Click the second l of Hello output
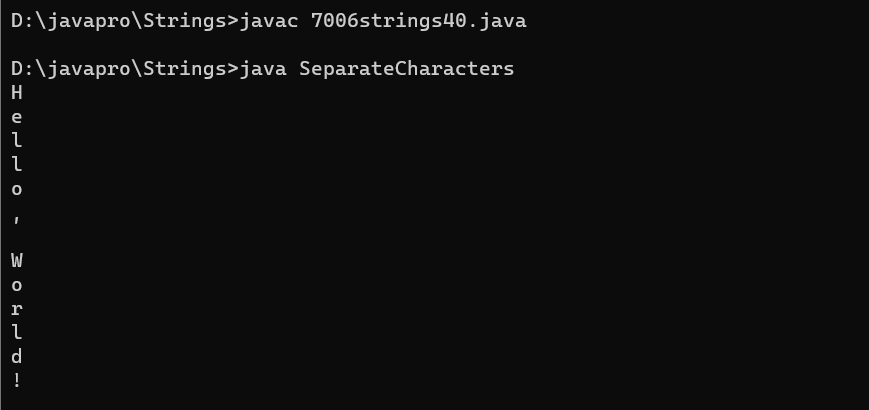The image size is (869, 410). coord(17,164)
